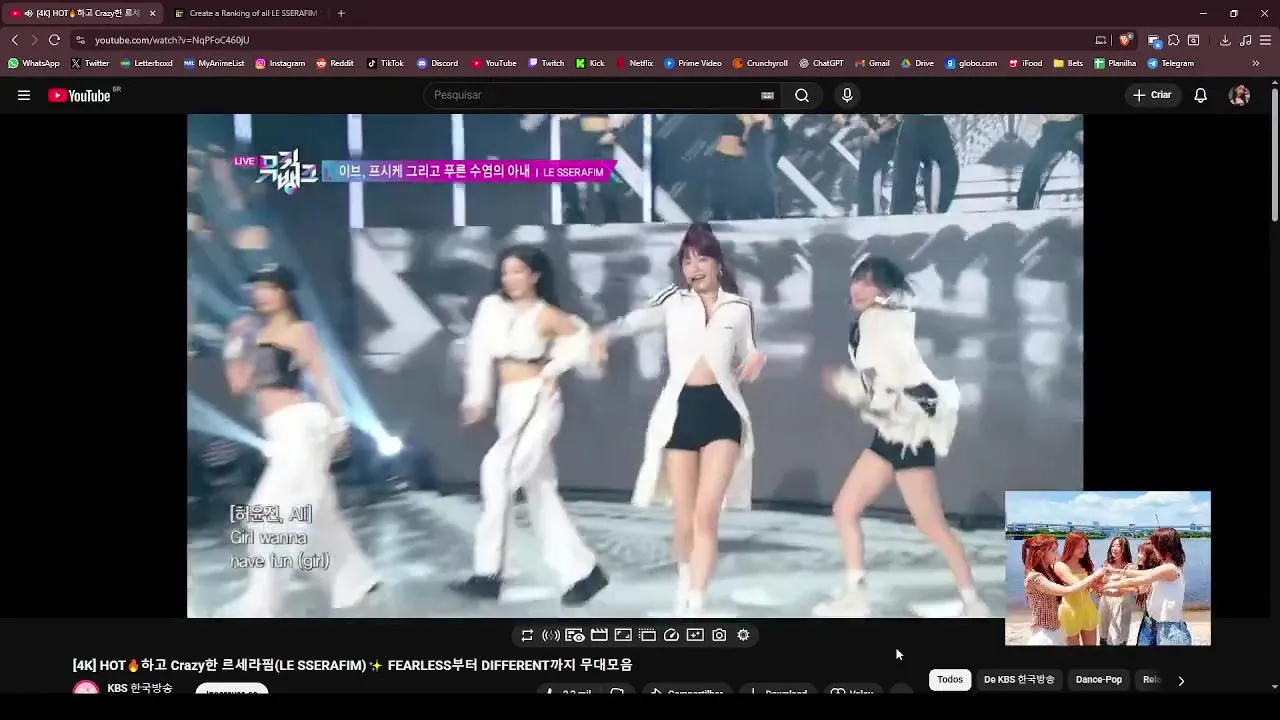Open the mini thumbnail of girls at river
The image size is (1280, 720).
tap(1108, 568)
